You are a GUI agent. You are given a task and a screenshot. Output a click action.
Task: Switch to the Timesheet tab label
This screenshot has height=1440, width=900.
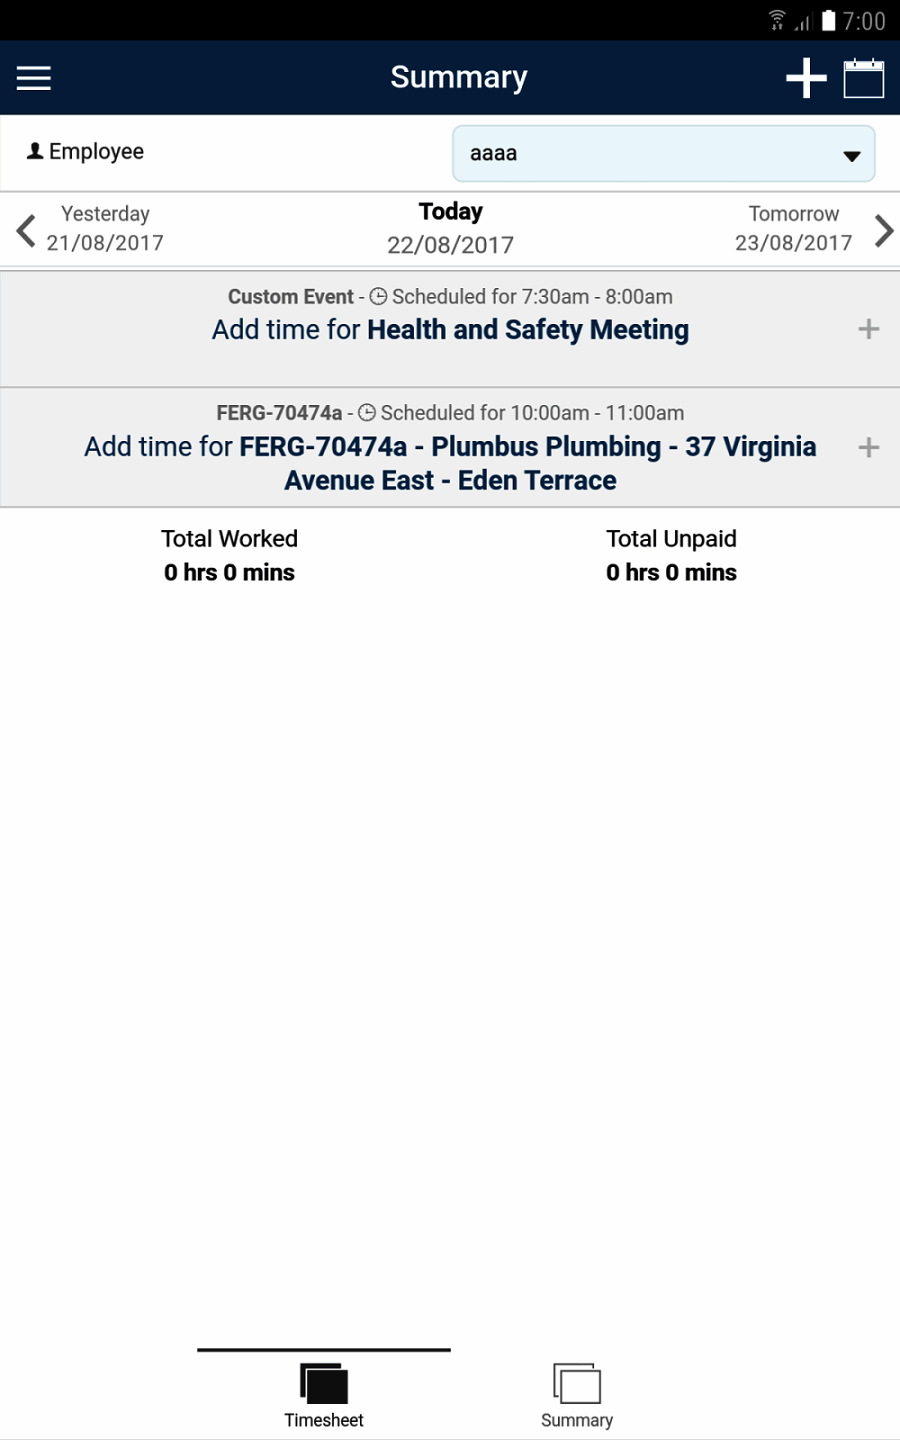coord(324,1420)
